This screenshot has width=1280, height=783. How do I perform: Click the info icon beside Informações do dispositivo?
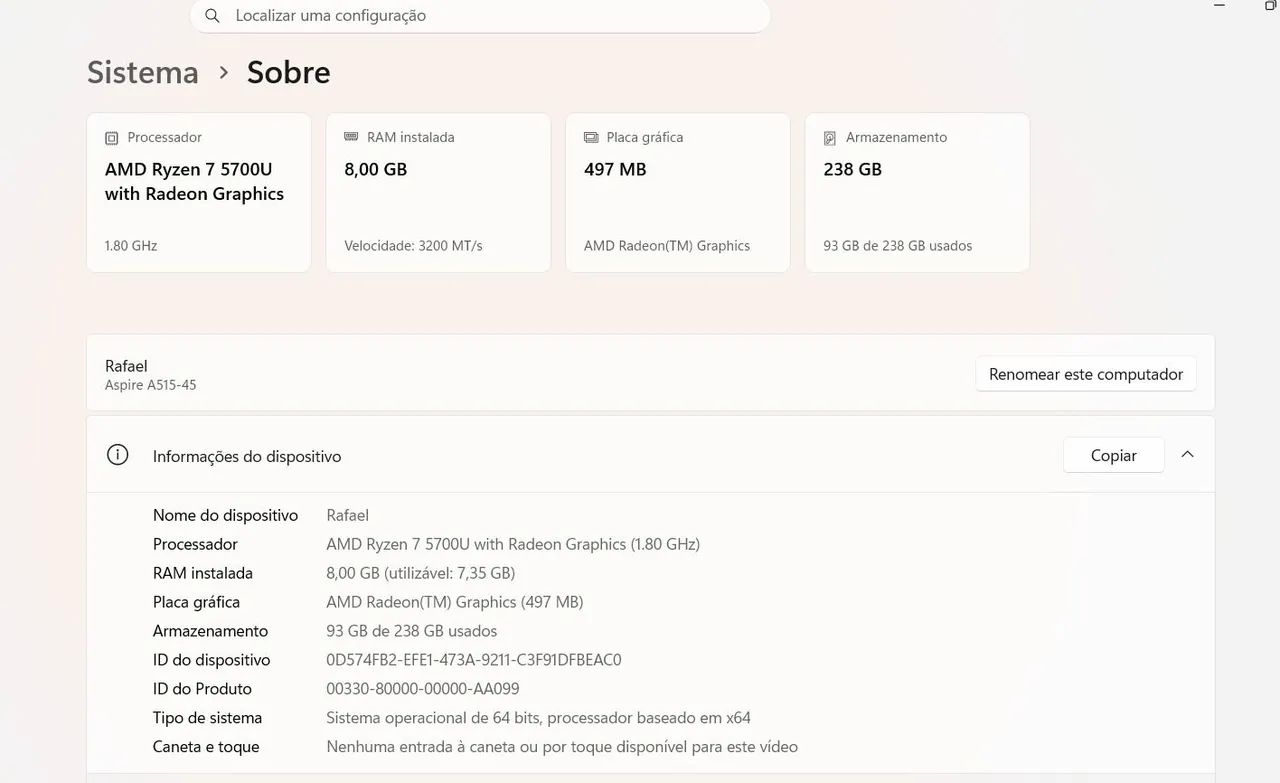tap(118, 455)
